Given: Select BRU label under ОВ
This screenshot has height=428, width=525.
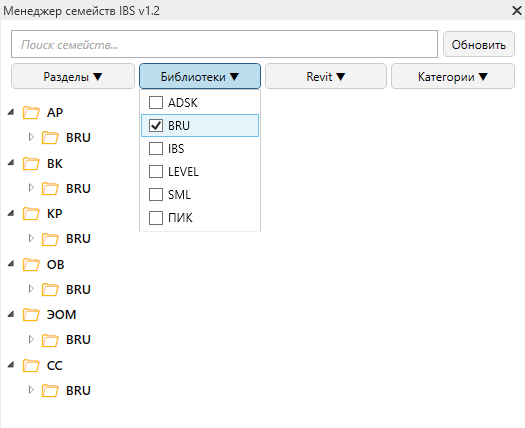Looking at the screenshot, I should click(x=78, y=290).
